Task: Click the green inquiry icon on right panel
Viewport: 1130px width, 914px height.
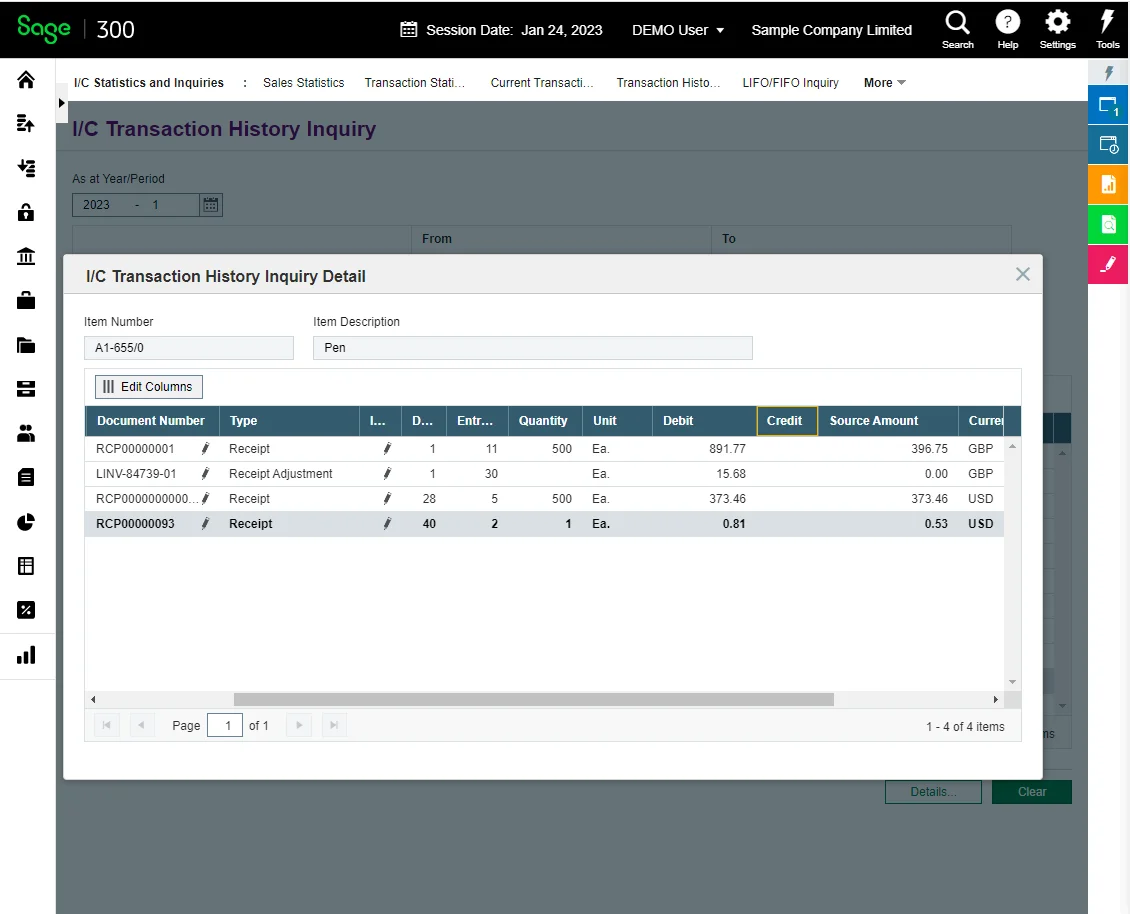Action: pyautogui.click(x=1108, y=224)
